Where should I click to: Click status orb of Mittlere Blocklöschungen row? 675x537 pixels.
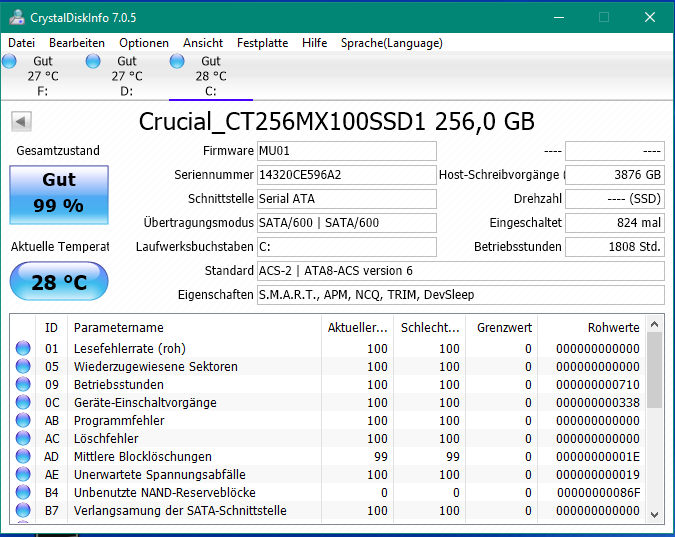pos(23,456)
